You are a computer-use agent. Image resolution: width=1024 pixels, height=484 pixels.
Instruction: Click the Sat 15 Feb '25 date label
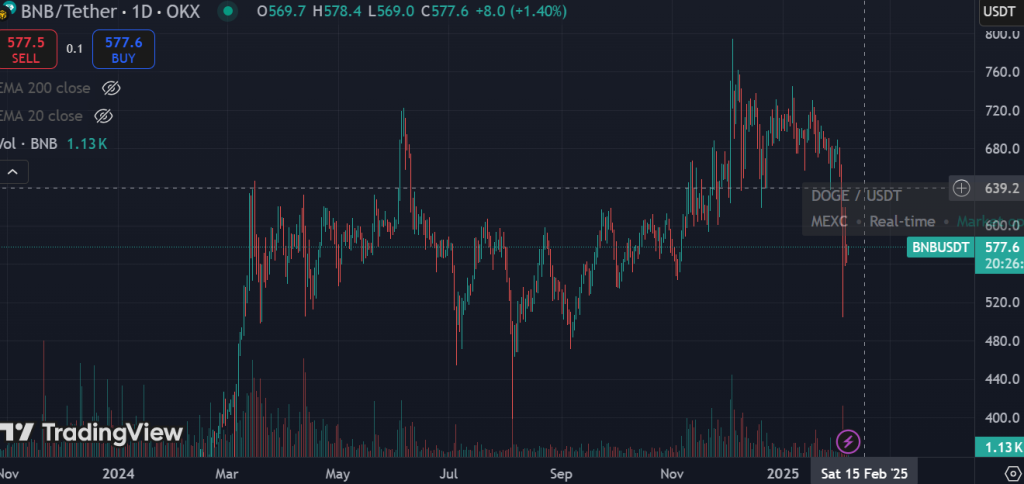(862, 470)
